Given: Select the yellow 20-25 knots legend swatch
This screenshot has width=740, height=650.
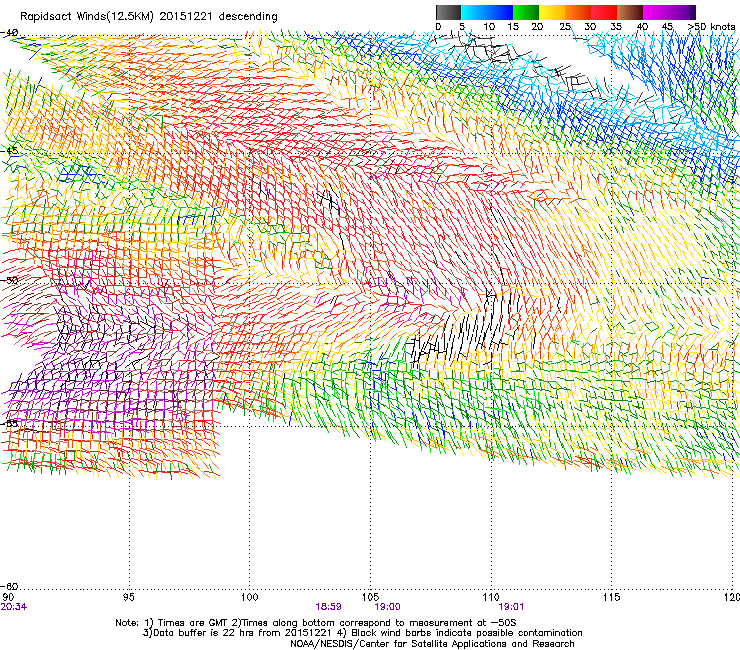Looking at the screenshot, I should click(552, 12).
